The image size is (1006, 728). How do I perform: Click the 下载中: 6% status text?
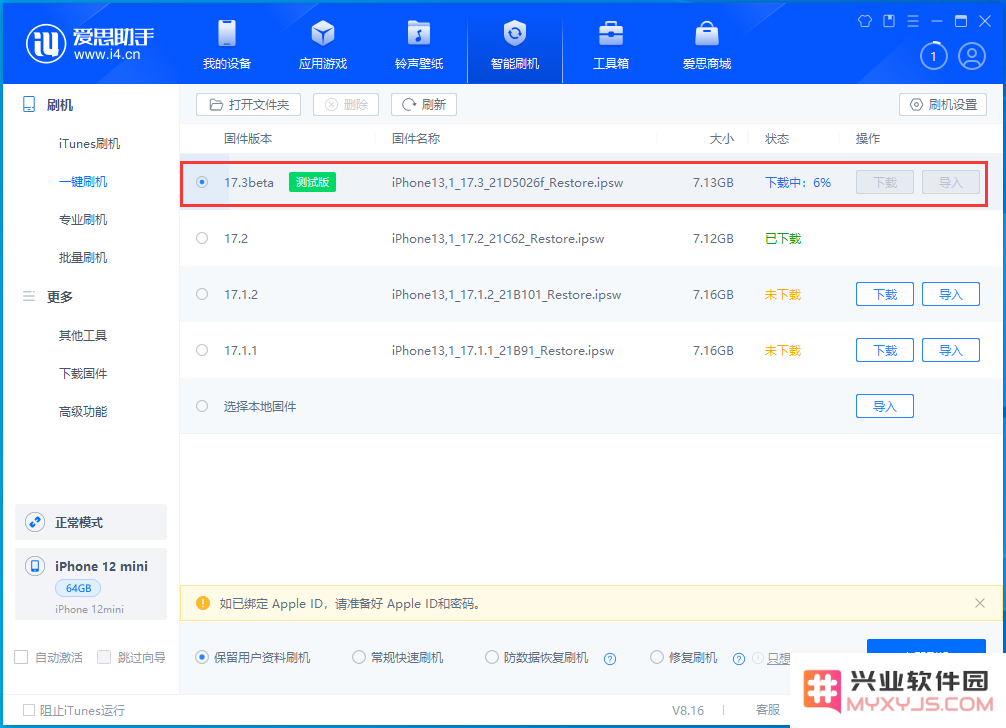[x=797, y=183]
